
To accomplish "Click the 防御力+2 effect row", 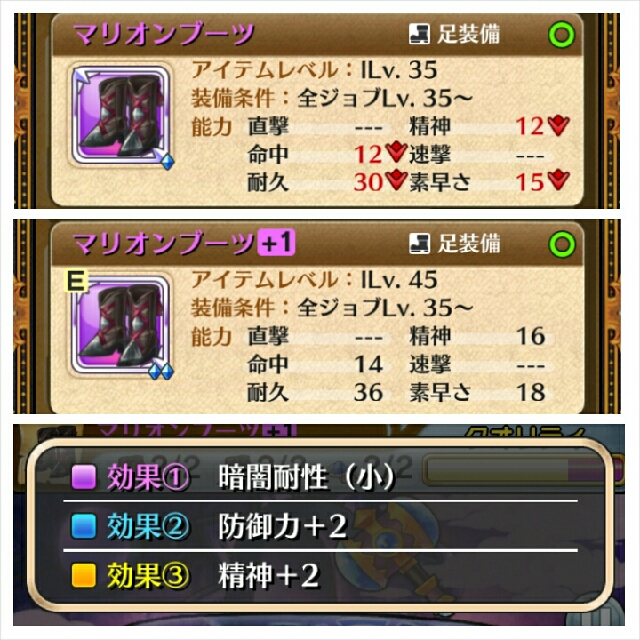I will point(320,526).
